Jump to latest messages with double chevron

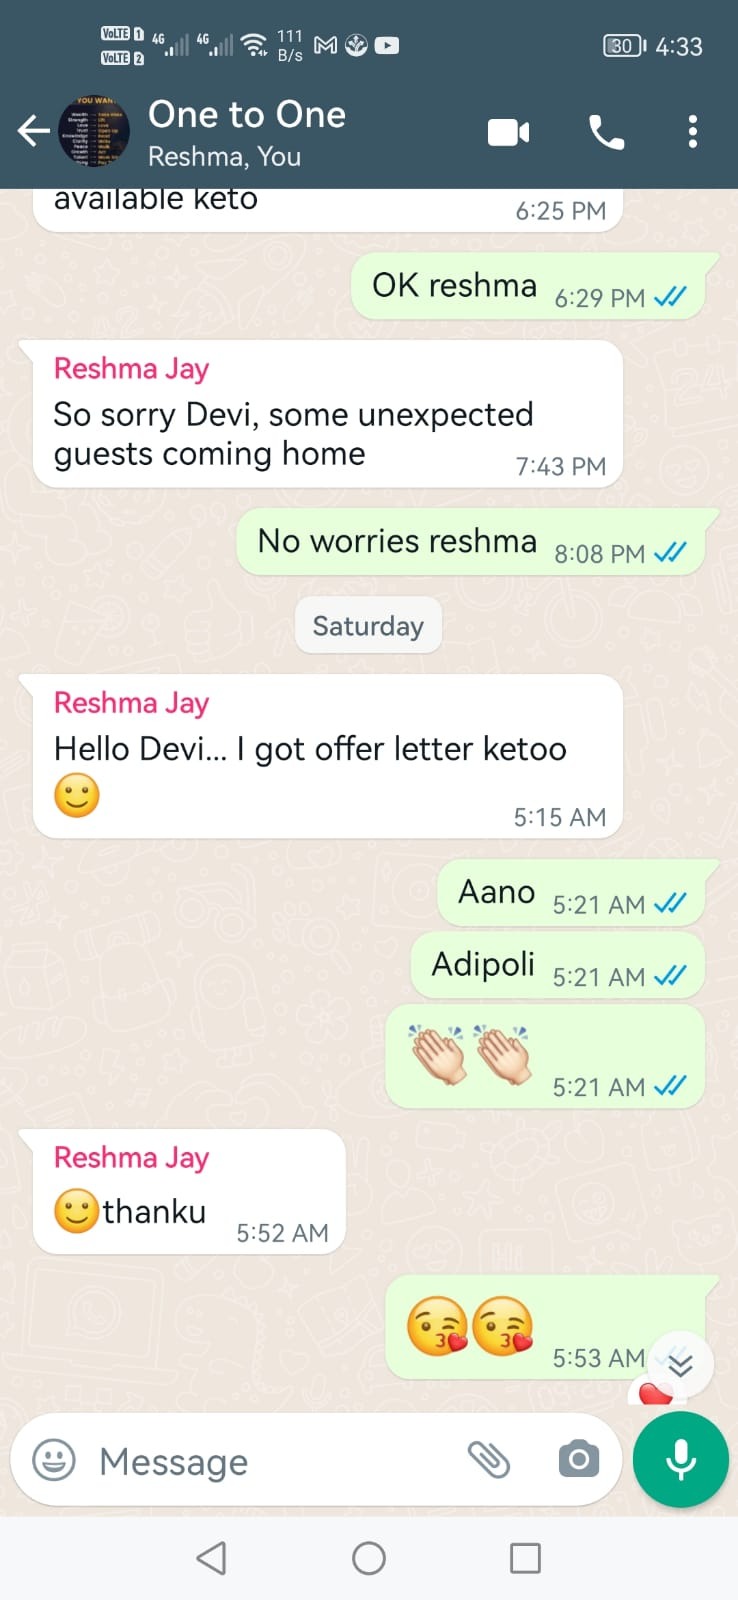(x=681, y=1364)
